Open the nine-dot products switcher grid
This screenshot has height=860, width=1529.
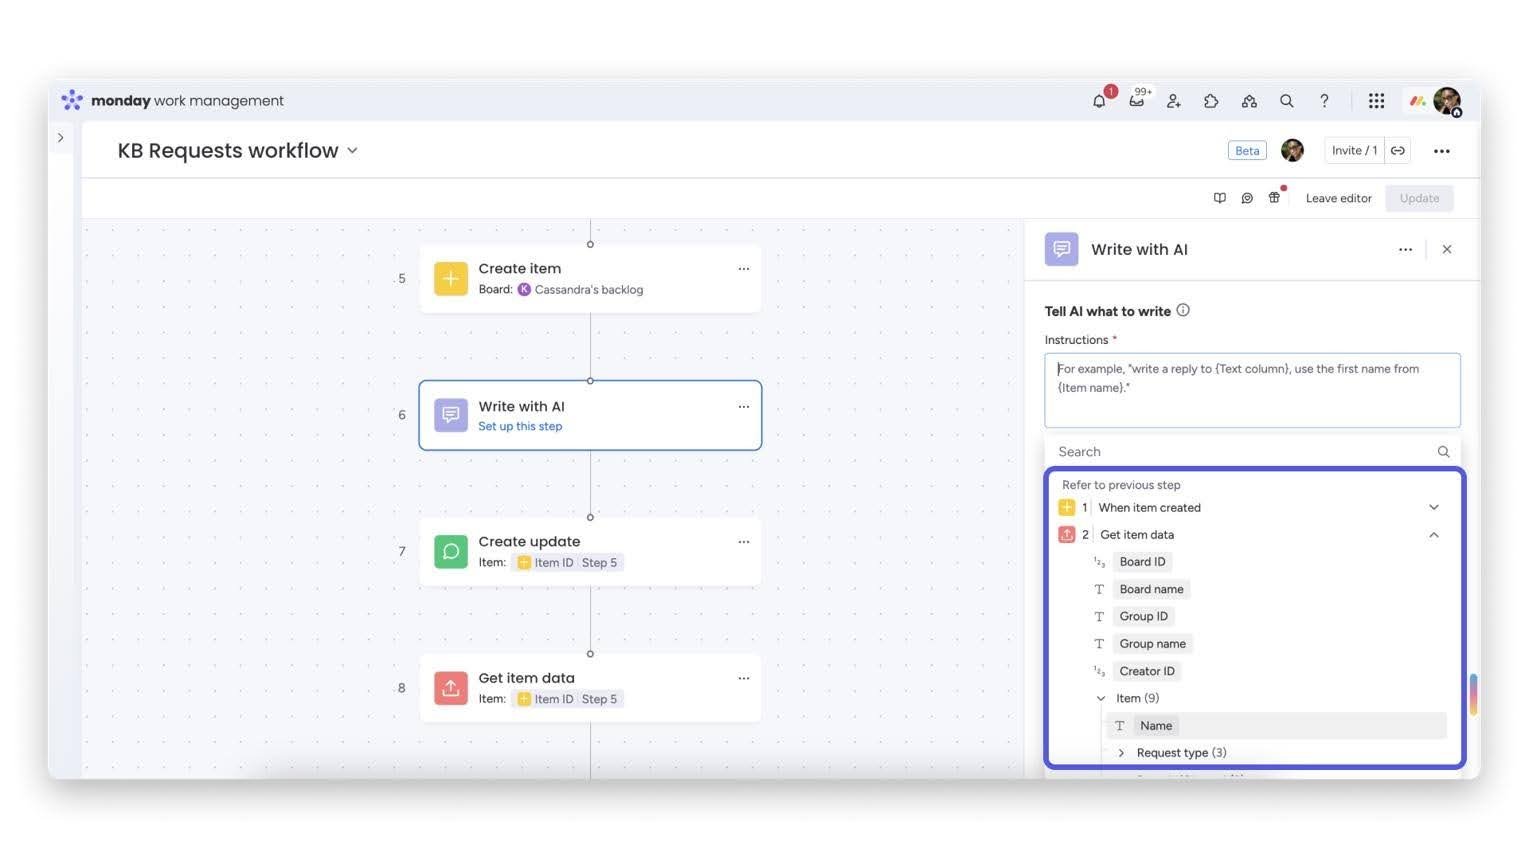[1376, 101]
